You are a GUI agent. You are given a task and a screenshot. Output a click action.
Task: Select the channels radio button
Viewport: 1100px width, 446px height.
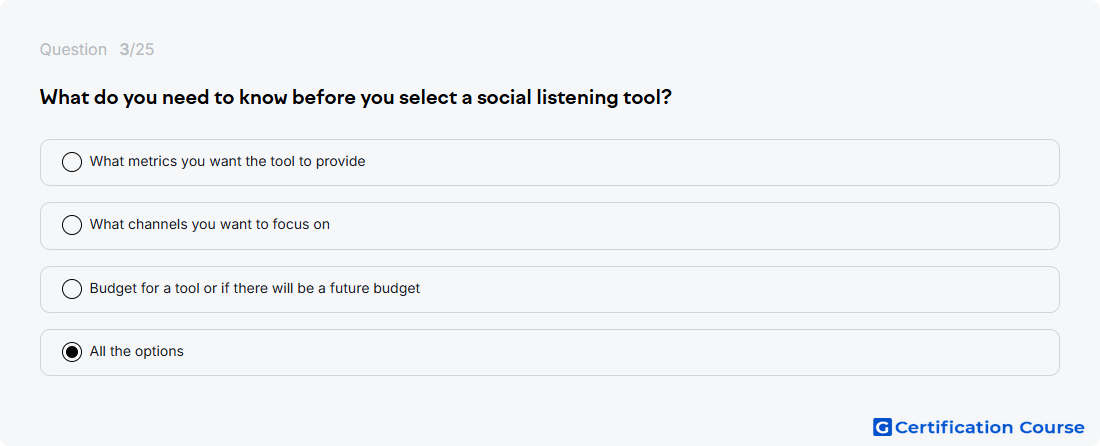(72, 225)
